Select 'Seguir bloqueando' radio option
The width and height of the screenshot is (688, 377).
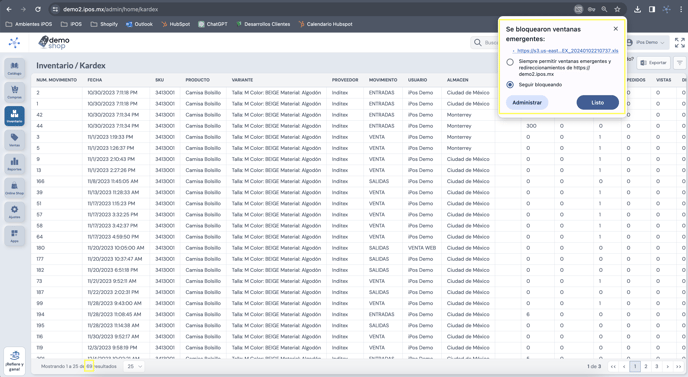510,84
